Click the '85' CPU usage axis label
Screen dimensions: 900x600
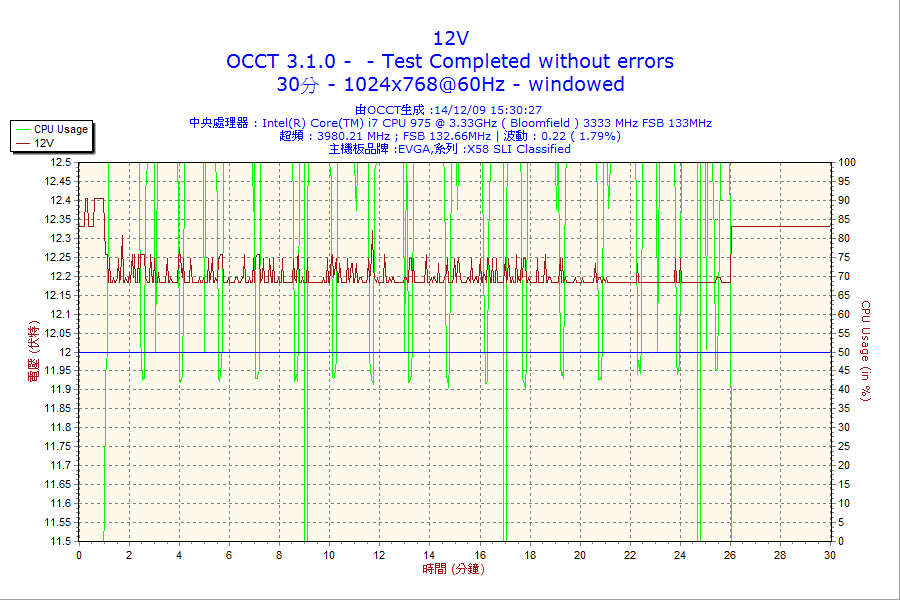click(x=844, y=219)
